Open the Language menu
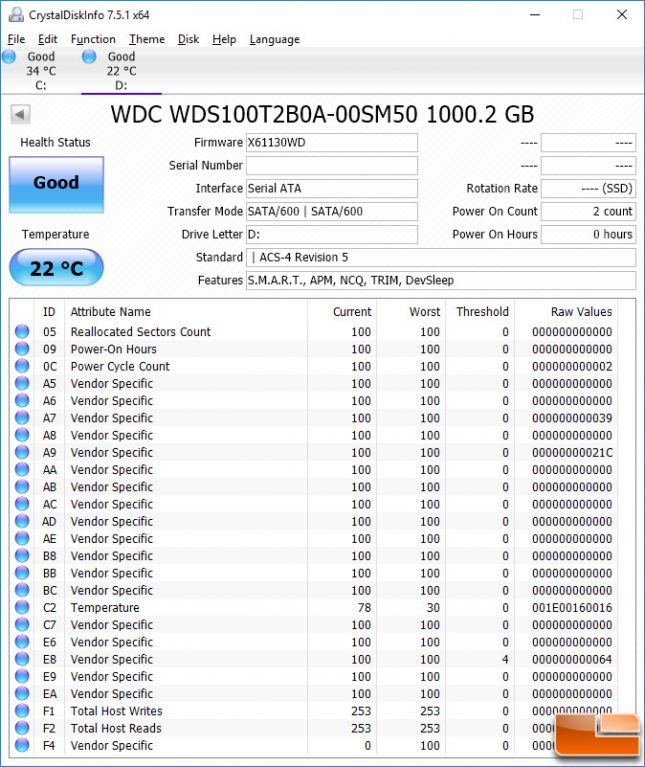Image resolution: width=645 pixels, height=767 pixels. pos(274,40)
